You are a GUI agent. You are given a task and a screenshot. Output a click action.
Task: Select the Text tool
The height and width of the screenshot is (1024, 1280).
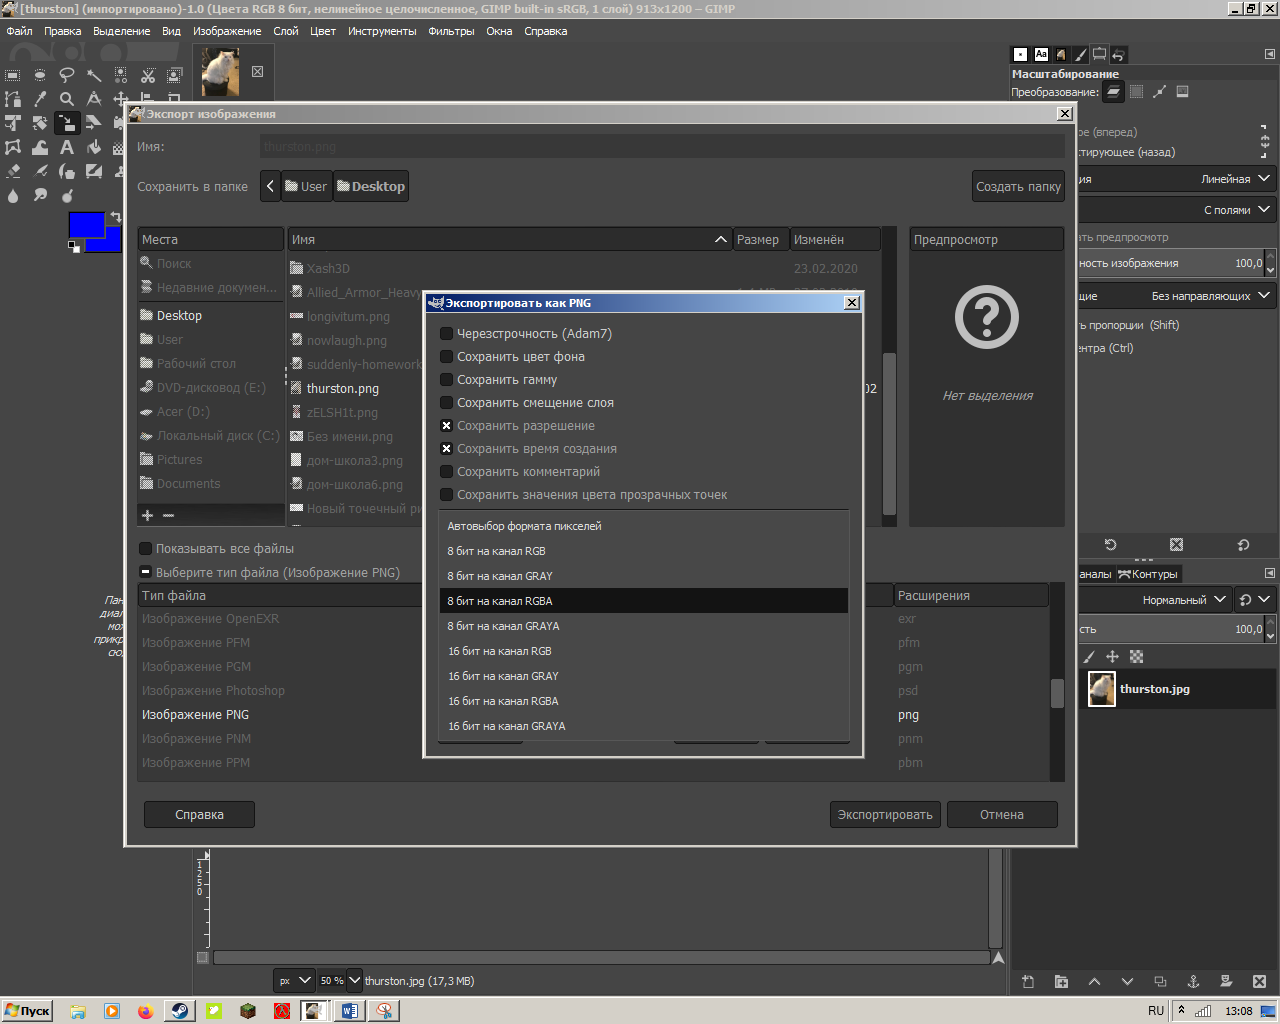(x=67, y=147)
